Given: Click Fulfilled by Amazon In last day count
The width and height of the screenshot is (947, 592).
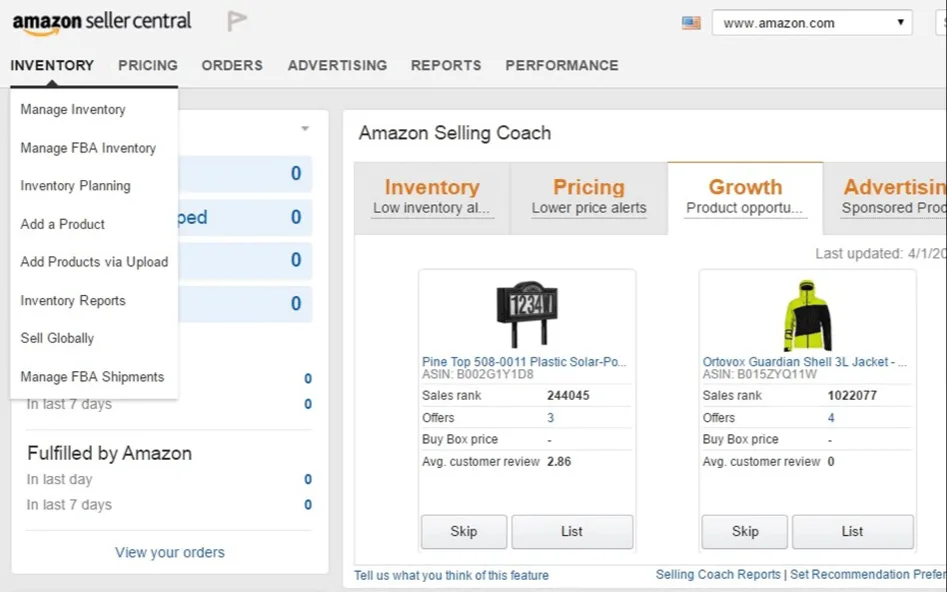Looking at the screenshot, I should tap(308, 479).
